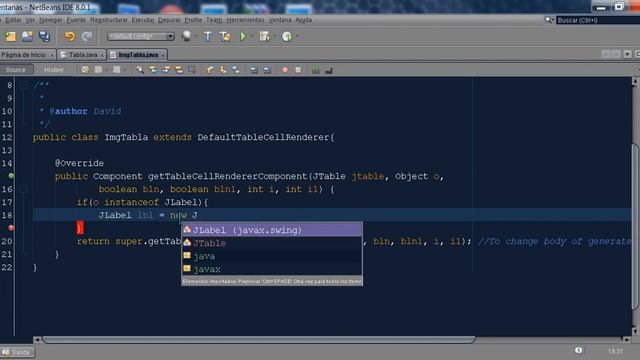The image size is (640, 360).
Task: Expand arrow next to globe browser icon
Action: 196,37
